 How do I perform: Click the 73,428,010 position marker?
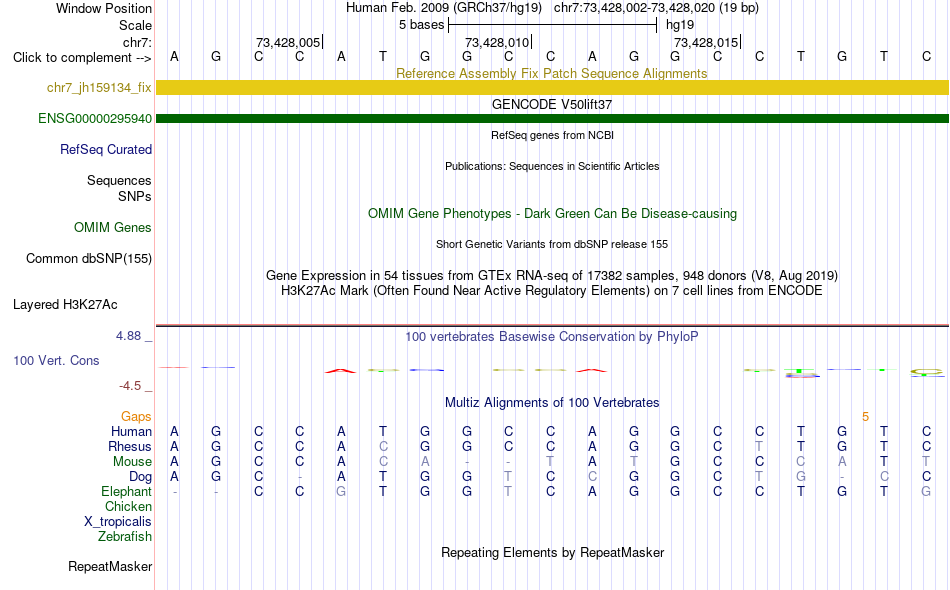[498, 42]
